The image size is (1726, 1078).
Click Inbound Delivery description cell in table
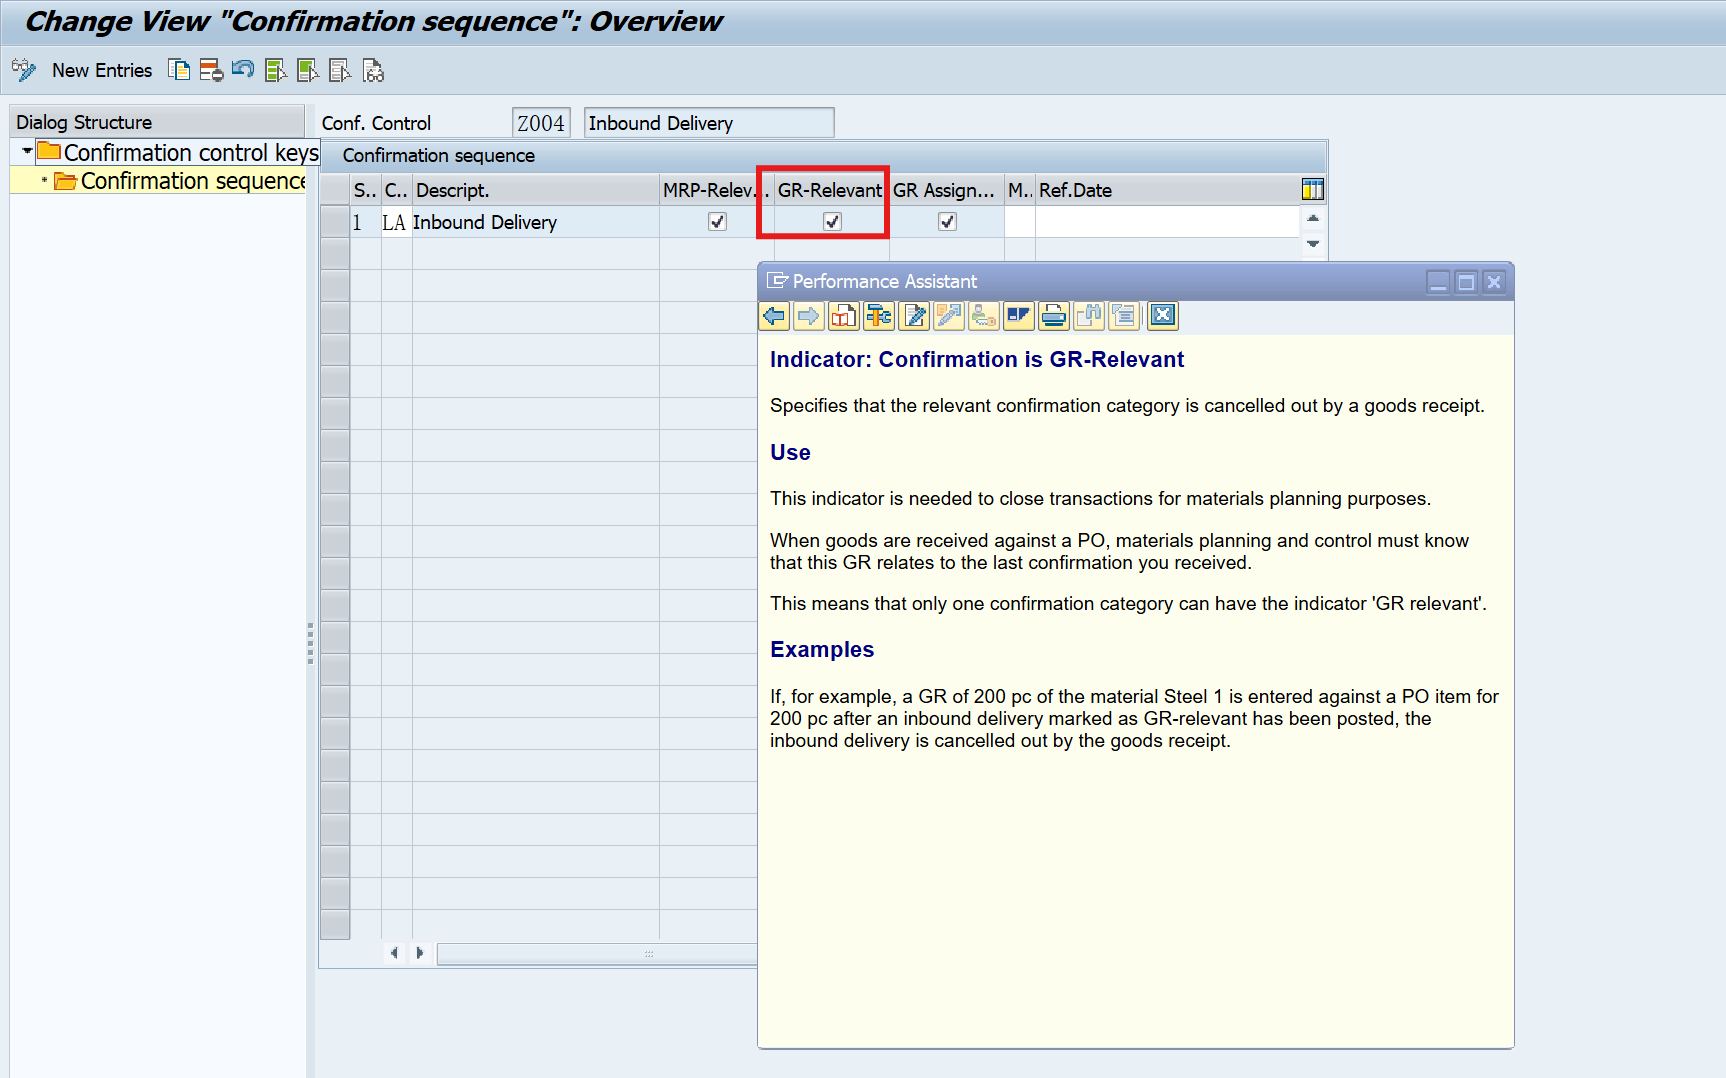[x=535, y=222]
